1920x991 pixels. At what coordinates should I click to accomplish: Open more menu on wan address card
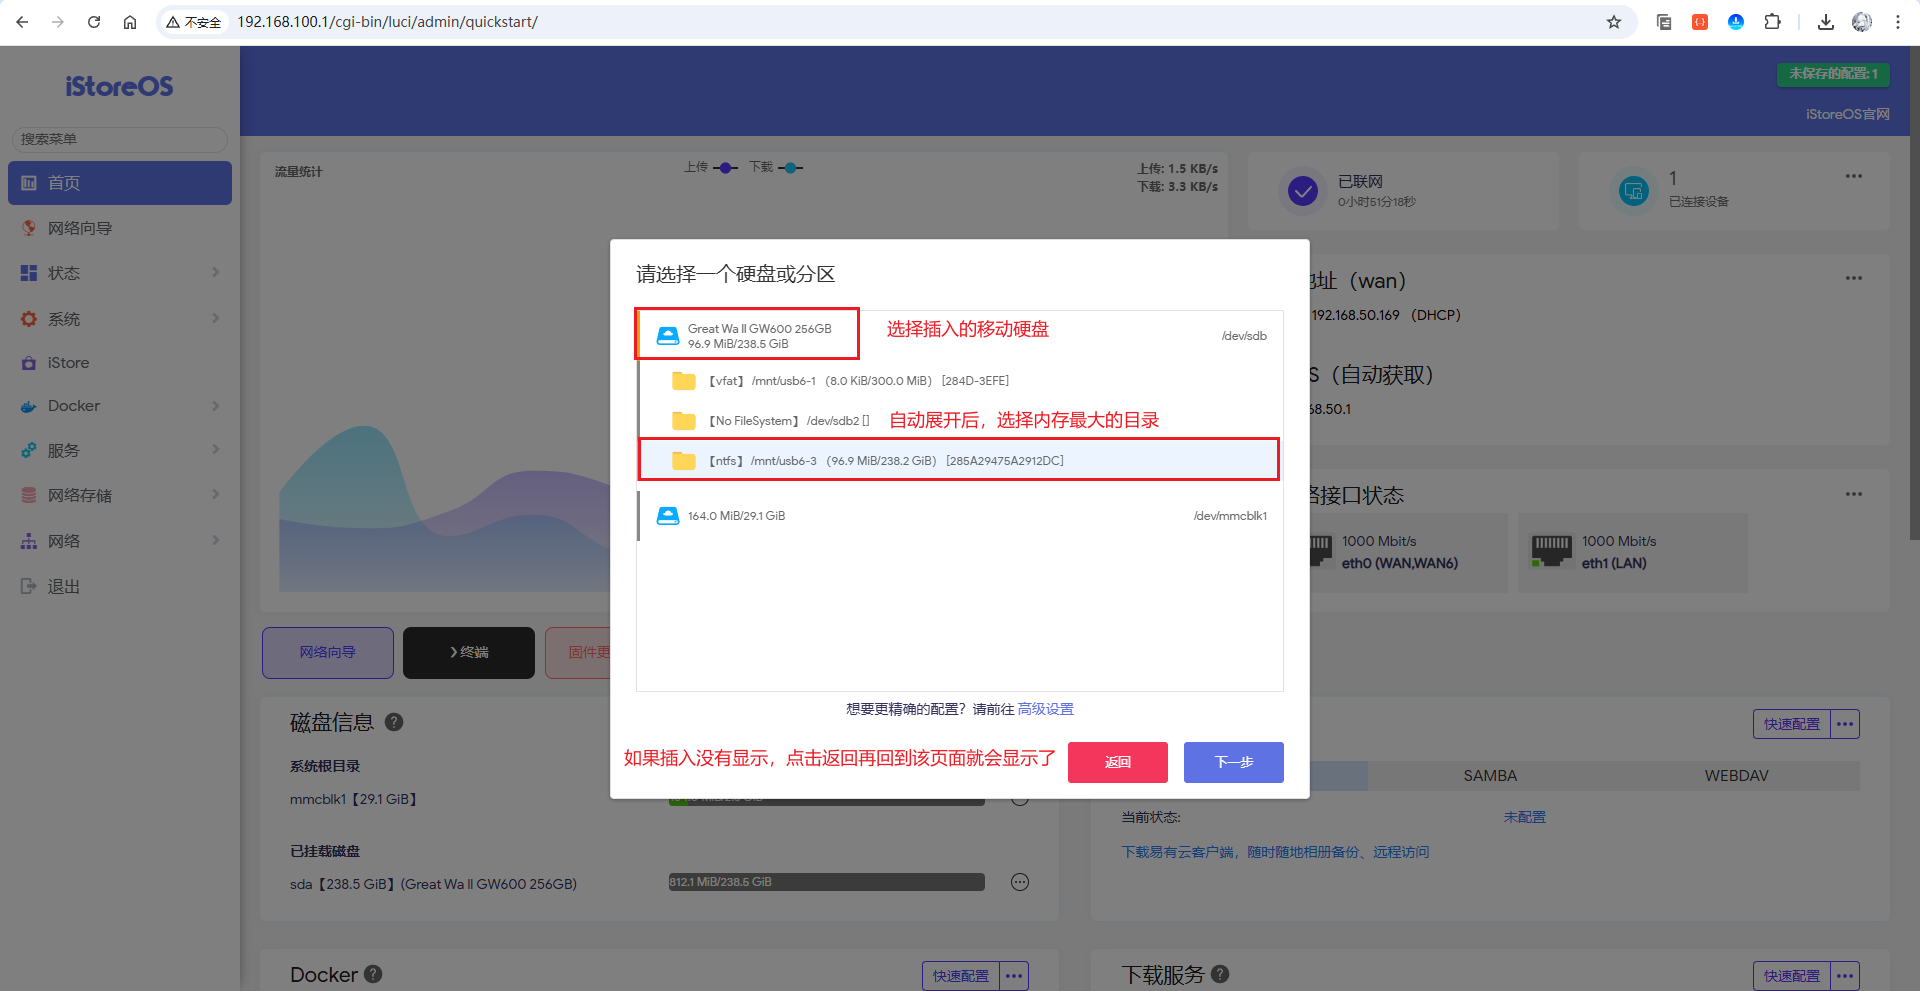click(x=1854, y=278)
